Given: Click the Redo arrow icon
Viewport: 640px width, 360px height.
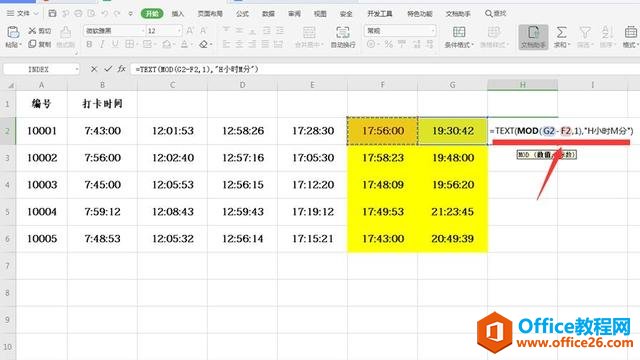Looking at the screenshot, I should coord(117,13).
